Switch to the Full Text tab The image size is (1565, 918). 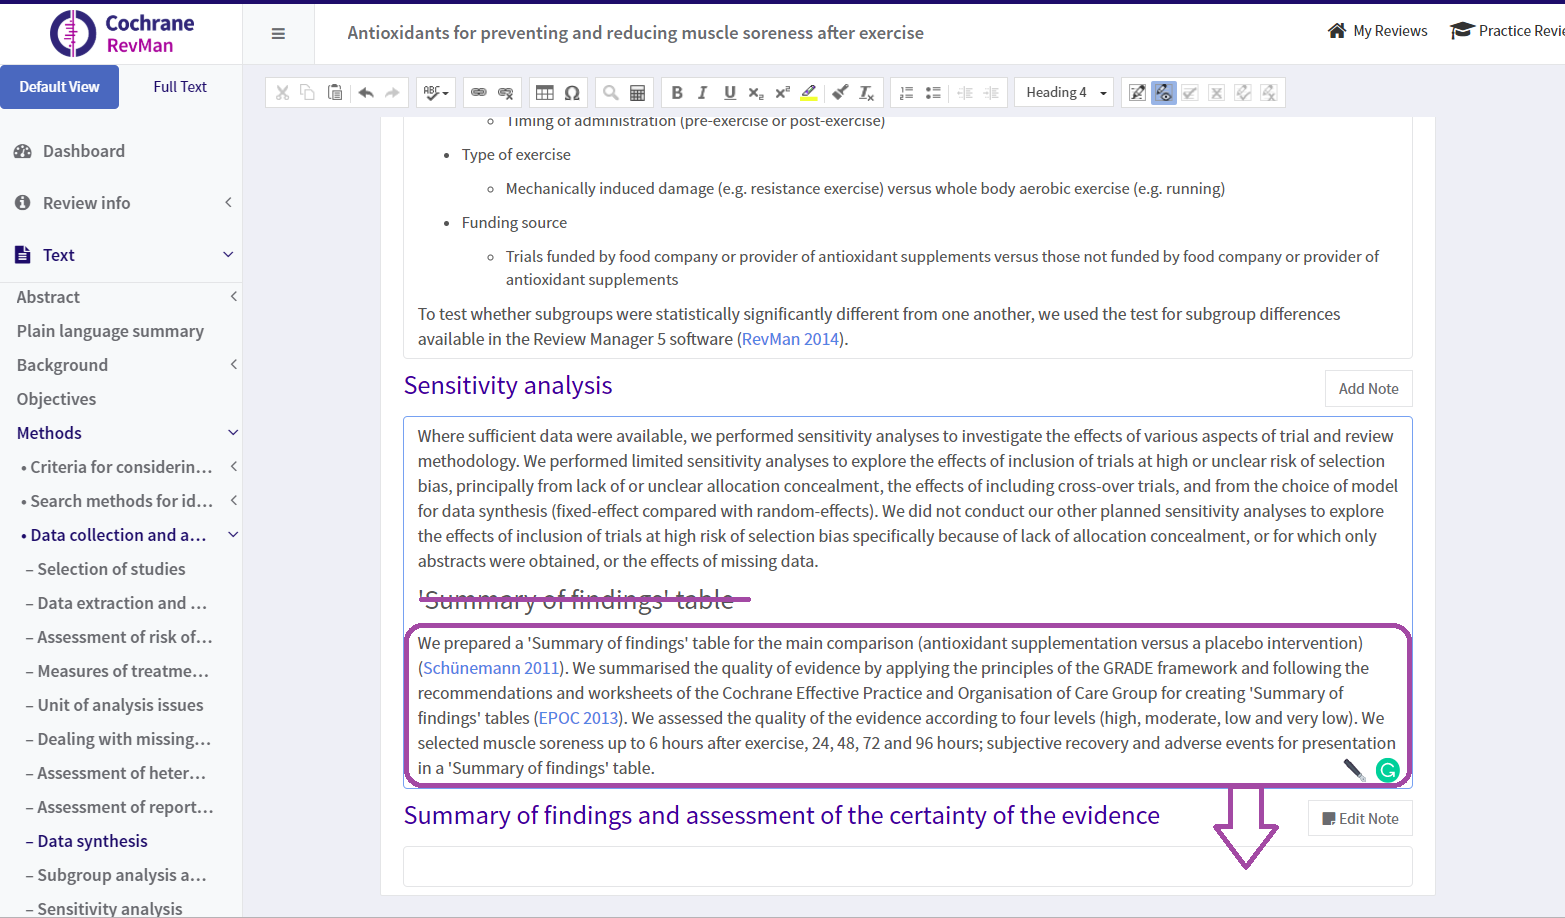[180, 87]
